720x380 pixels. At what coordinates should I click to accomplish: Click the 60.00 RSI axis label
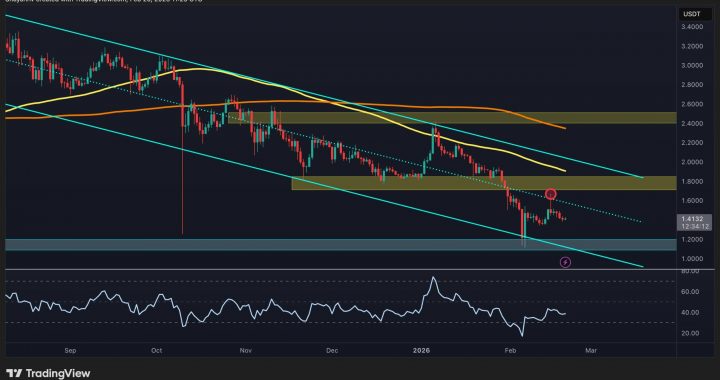[x=691, y=291]
